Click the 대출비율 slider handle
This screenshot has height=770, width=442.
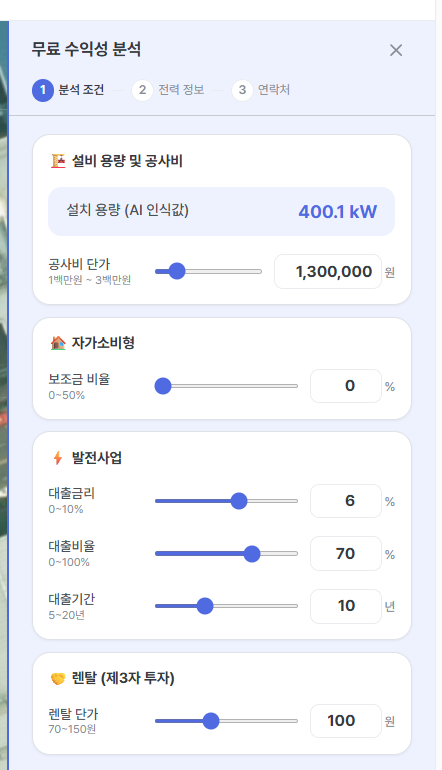[x=252, y=553]
